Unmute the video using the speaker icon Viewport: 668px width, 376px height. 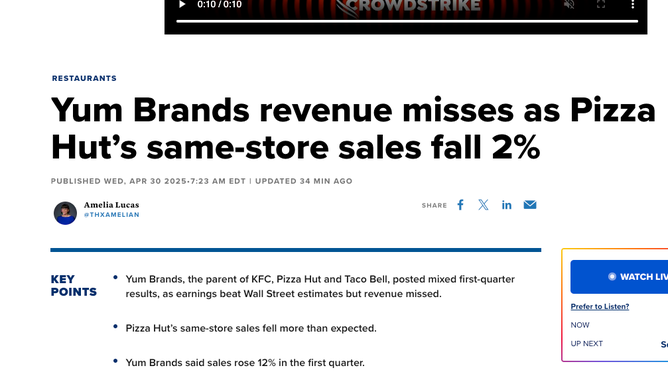pyautogui.click(x=569, y=5)
